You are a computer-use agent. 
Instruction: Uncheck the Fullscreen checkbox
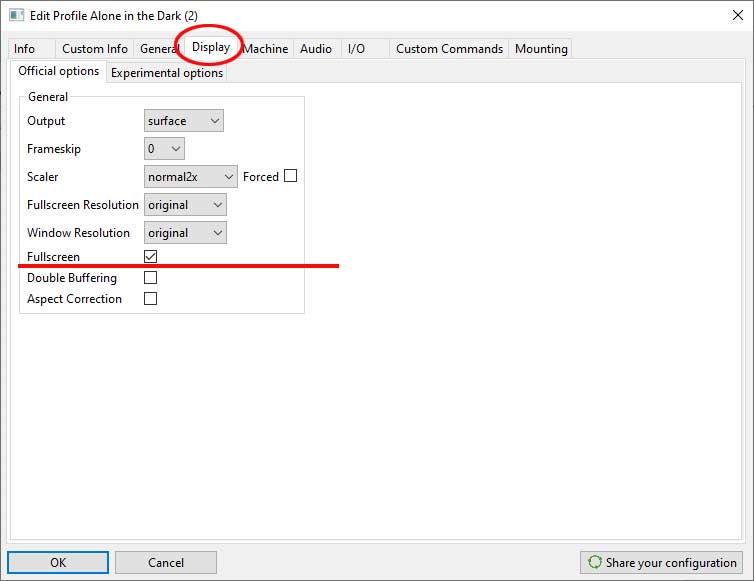coord(151,256)
